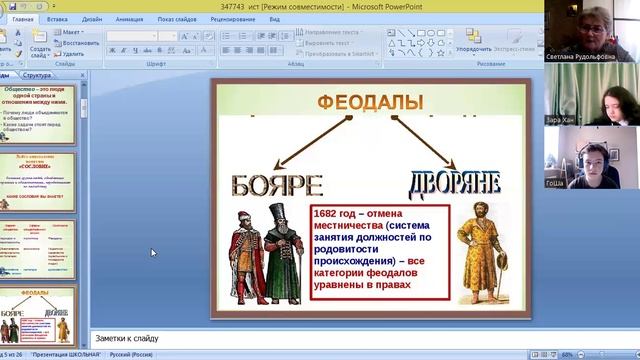Screen dimensions: 640x360
Task: Pick the font color (A) swatch
Action: point(203,50)
